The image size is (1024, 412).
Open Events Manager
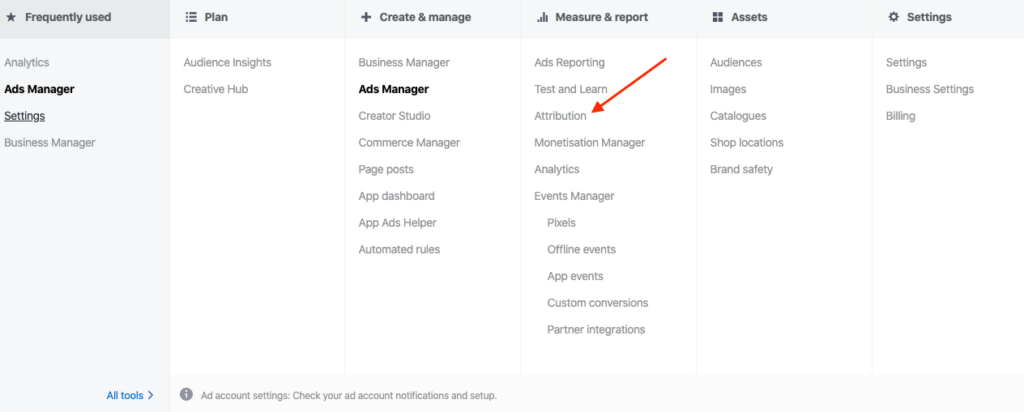click(x=574, y=197)
